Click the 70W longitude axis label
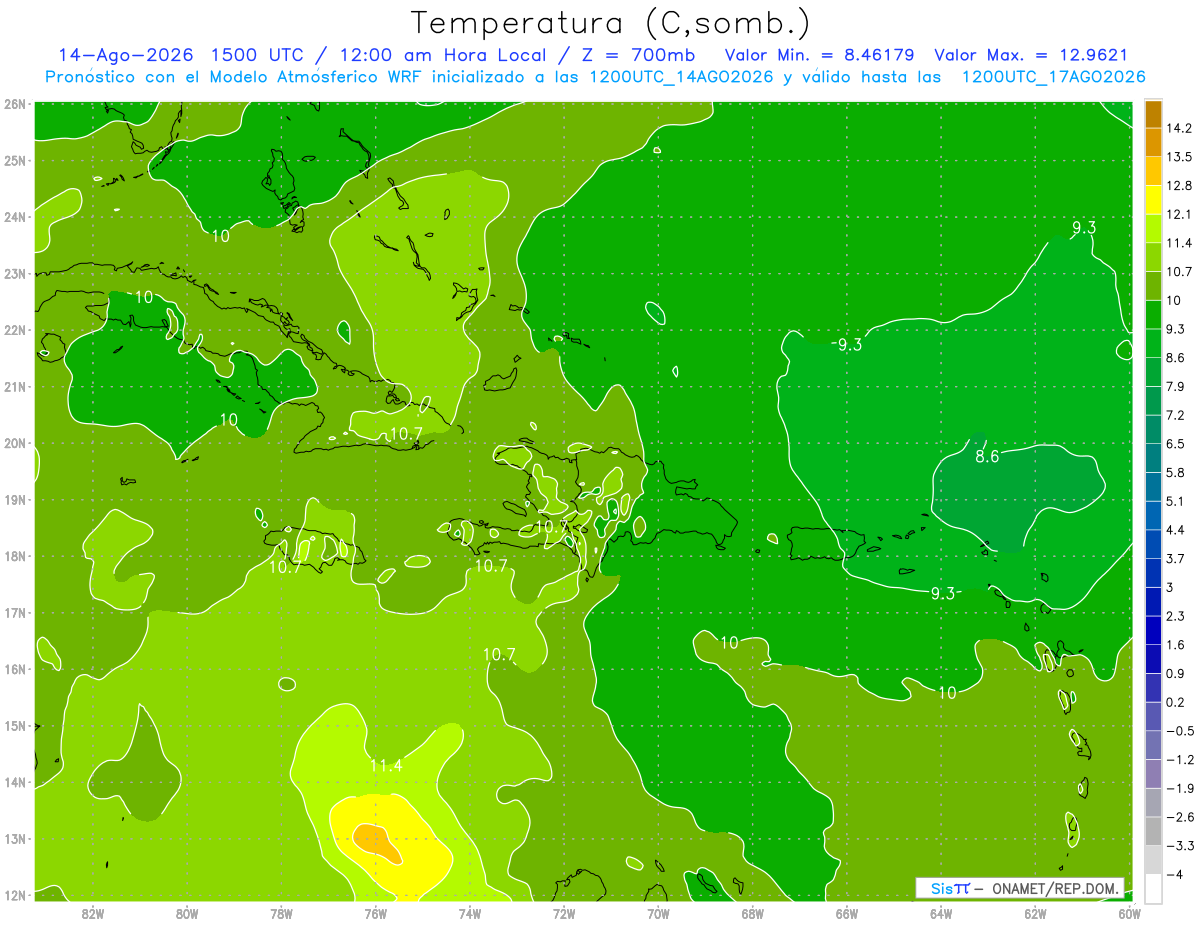This screenshot has width=1200, height=927. pos(658,913)
